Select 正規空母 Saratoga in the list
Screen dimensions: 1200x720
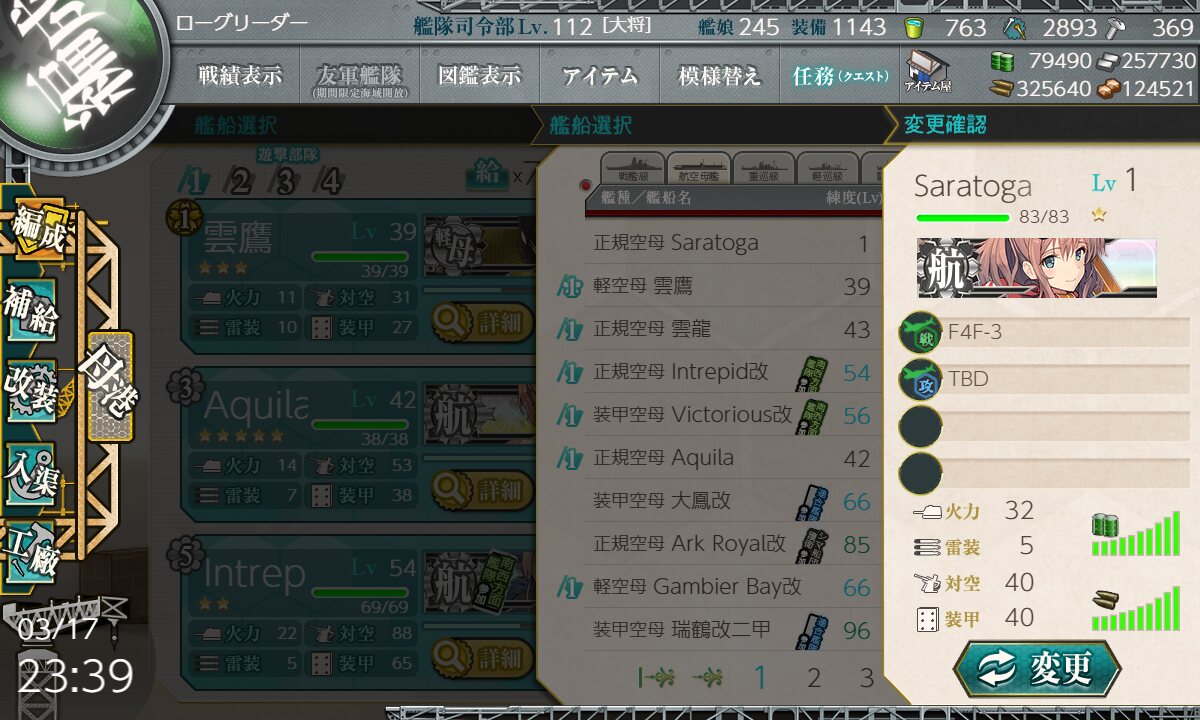pyautogui.click(x=733, y=243)
